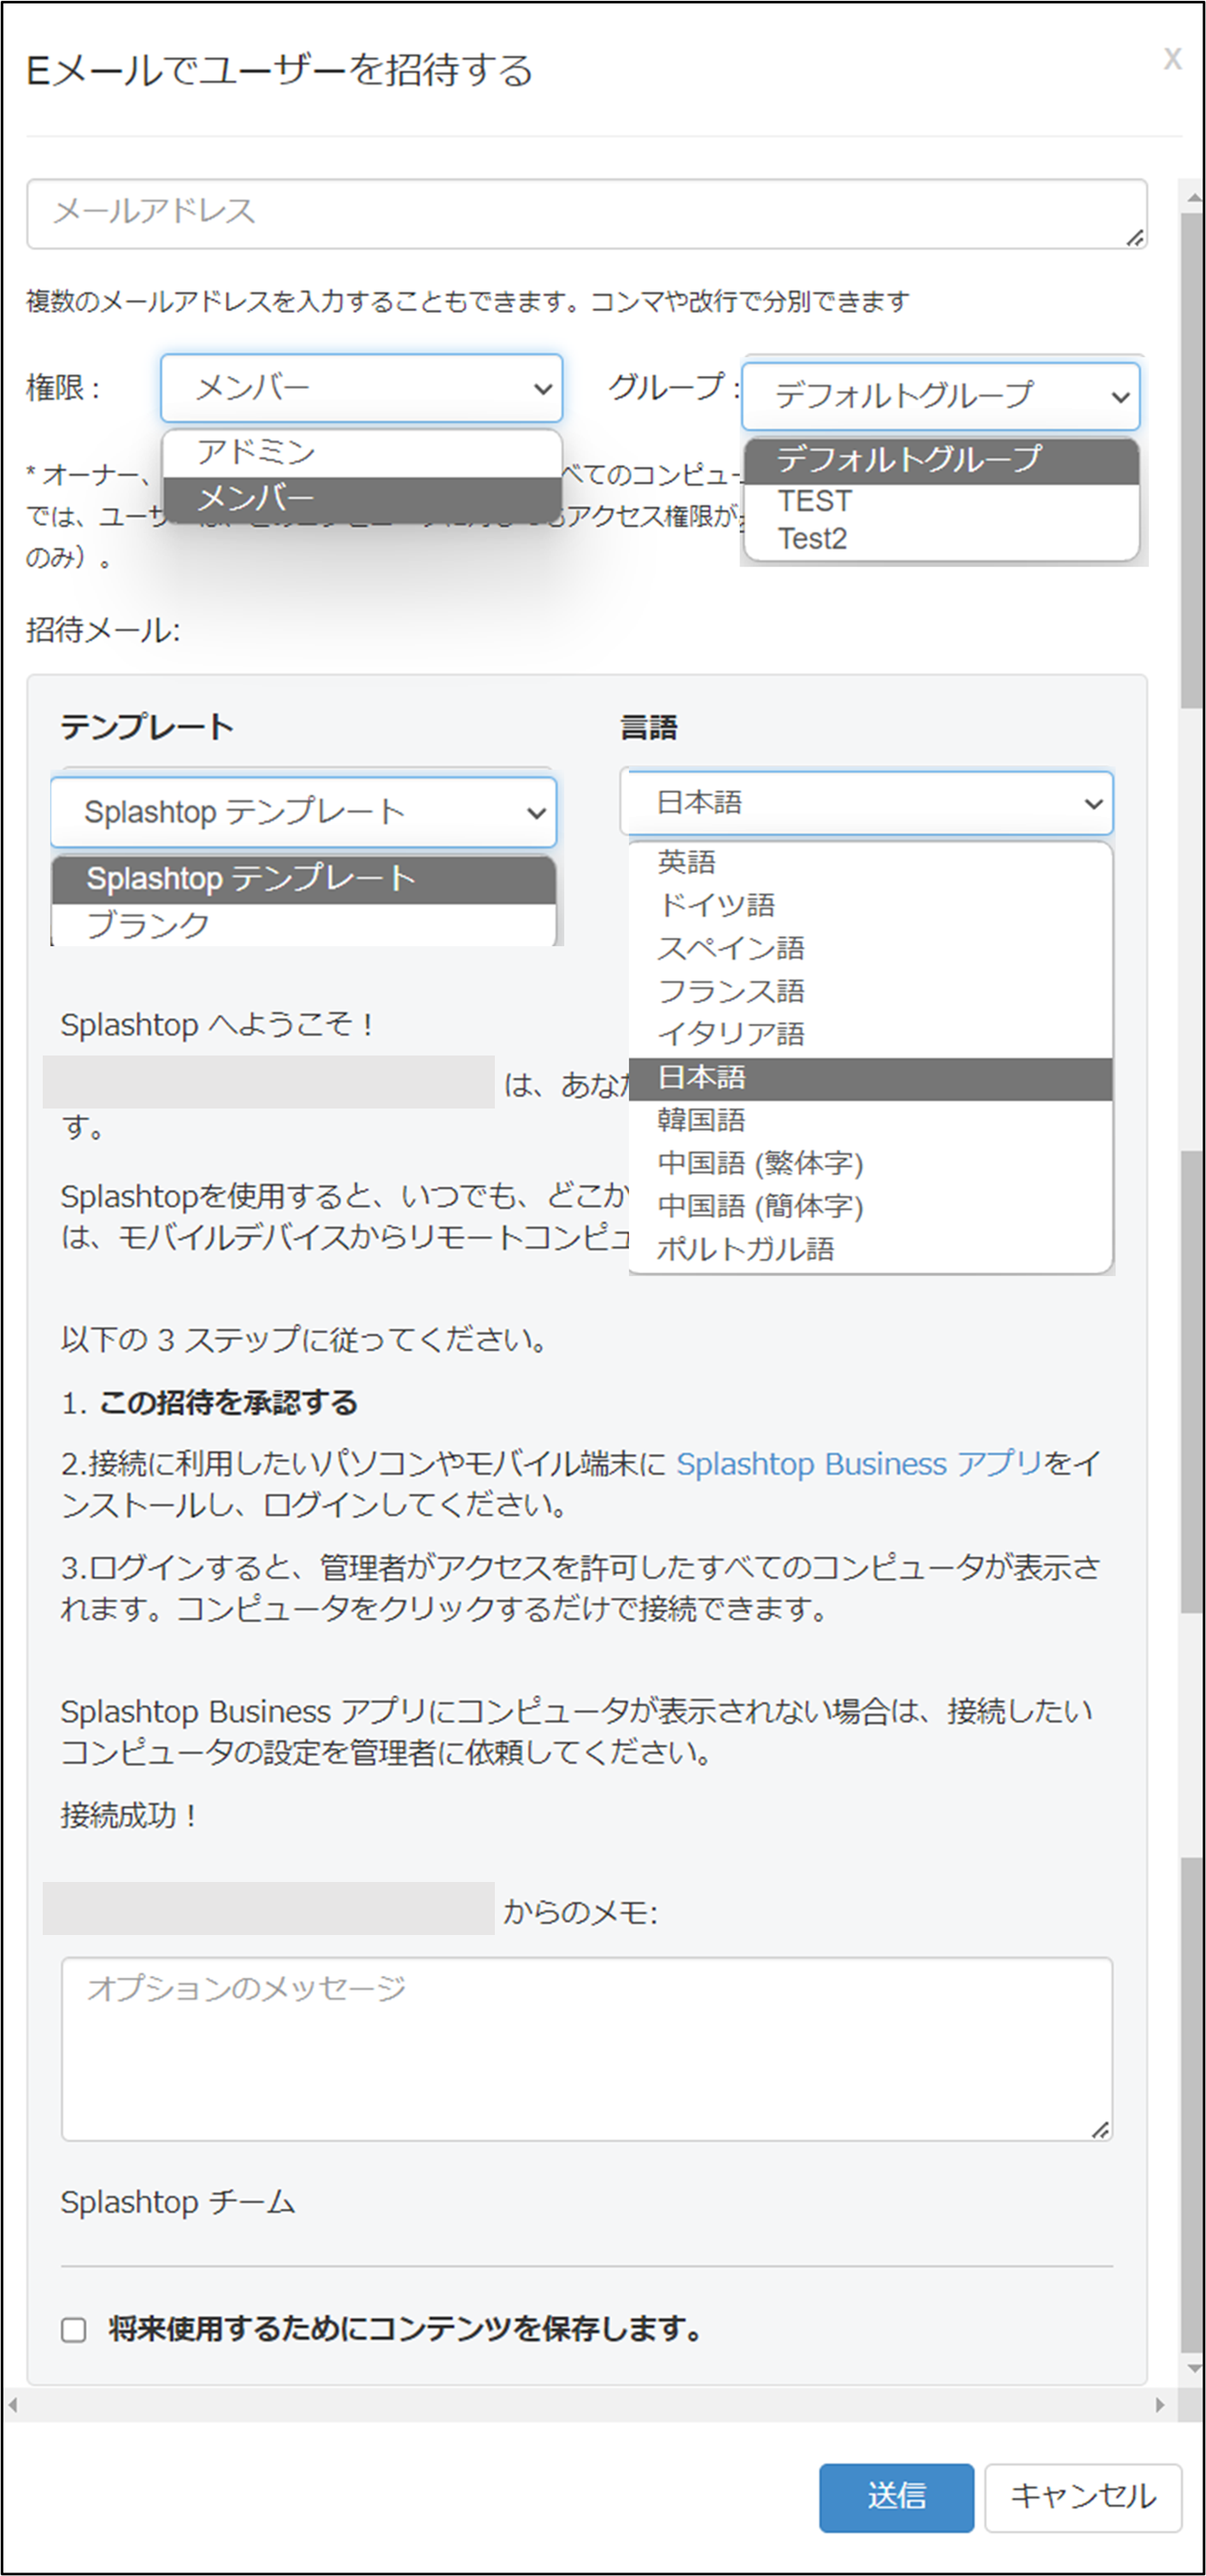1206x2576 pixels.
Task: Click the オプションのメッセージ text area
Action: [586, 2049]
